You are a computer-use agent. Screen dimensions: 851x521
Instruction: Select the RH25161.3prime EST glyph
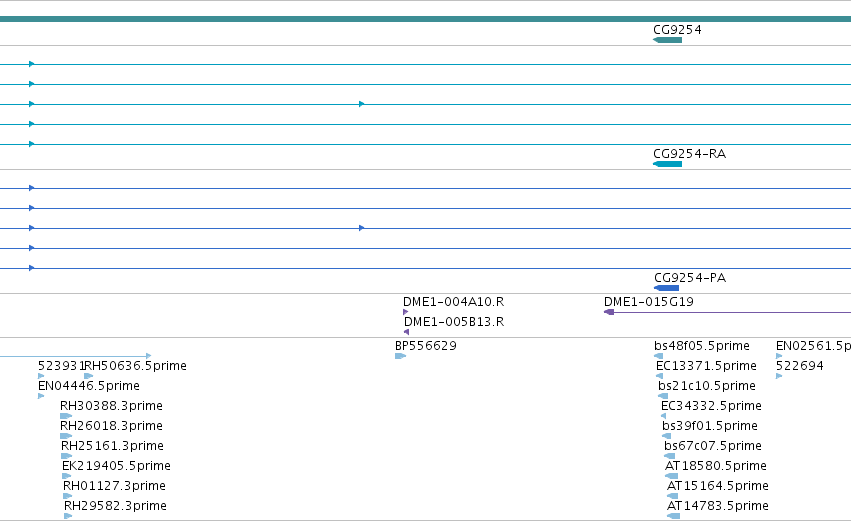[67, 456]
